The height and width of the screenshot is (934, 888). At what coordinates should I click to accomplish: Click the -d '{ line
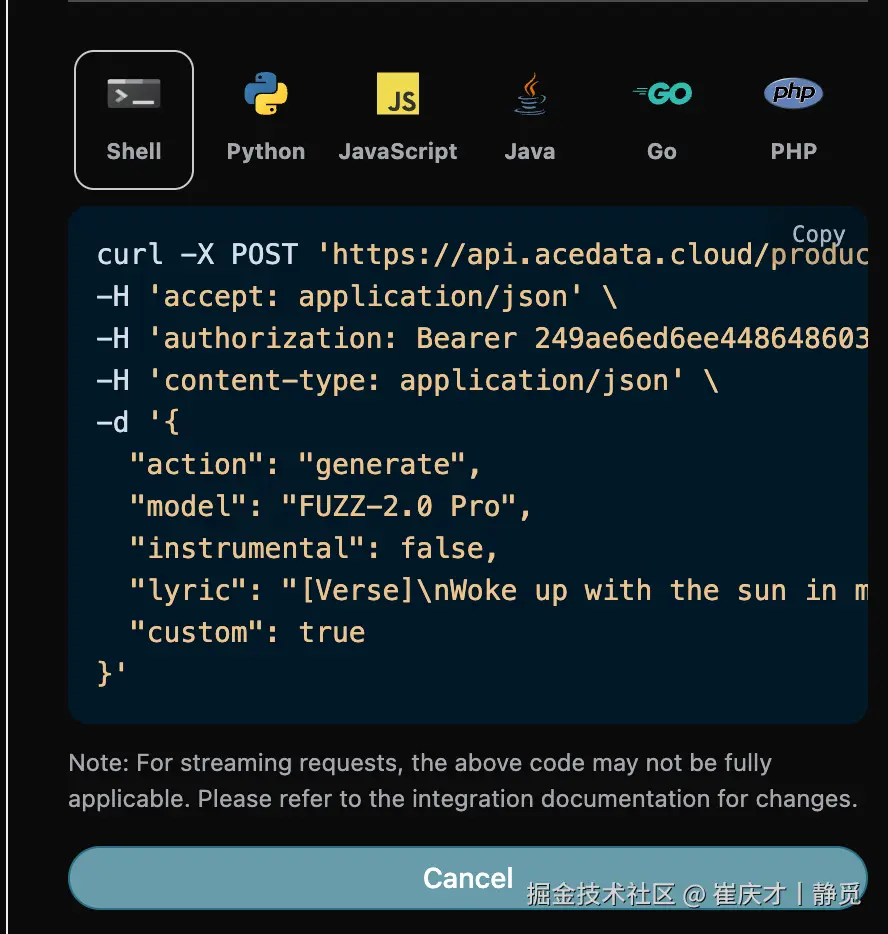pos(138,422)
